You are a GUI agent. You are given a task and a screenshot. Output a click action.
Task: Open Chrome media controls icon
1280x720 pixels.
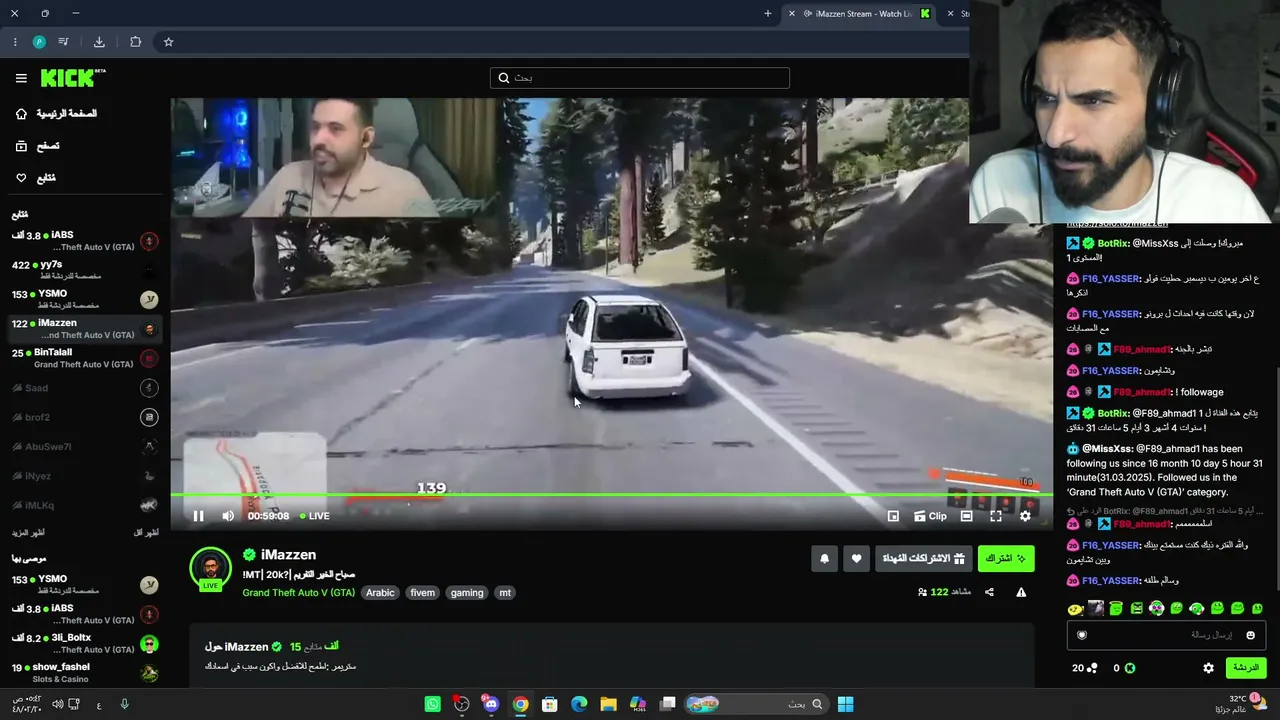pos(64,42)
